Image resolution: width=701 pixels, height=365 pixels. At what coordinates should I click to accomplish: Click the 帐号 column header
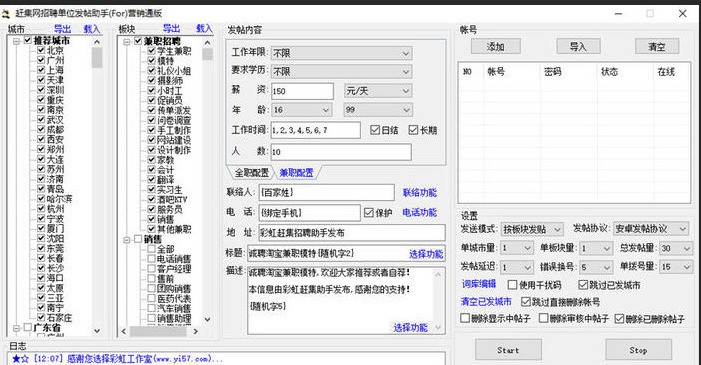(x=511, y=72)
